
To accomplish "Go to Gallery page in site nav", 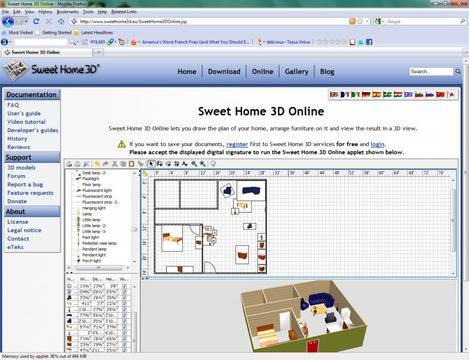I will (x=296, y=72).
